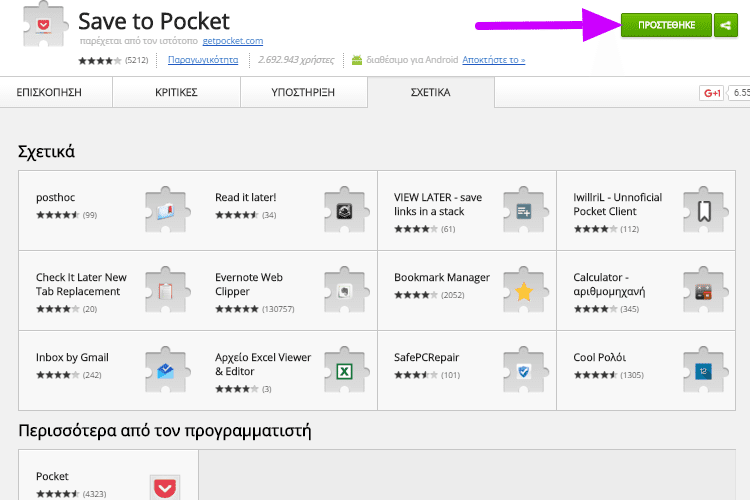This screenshot has width=750, height=500.
Task: Open the Read it later! title
Action: click(245, 198)
